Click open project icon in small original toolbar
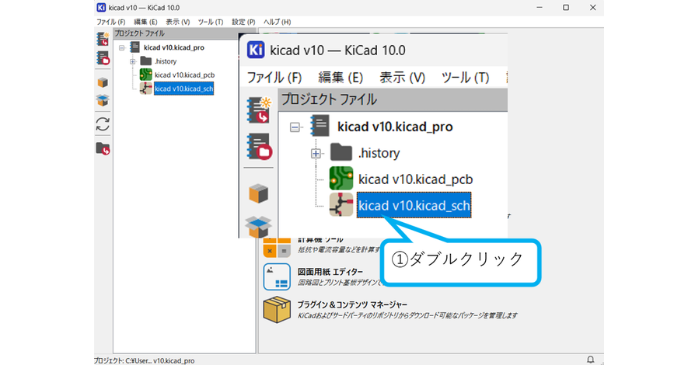Viewport: 698px width, 365px height. coord(103,58)
